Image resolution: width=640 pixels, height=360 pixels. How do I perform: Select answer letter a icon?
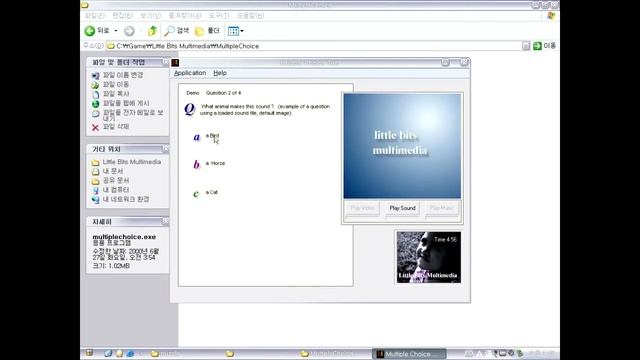point(197,137)
